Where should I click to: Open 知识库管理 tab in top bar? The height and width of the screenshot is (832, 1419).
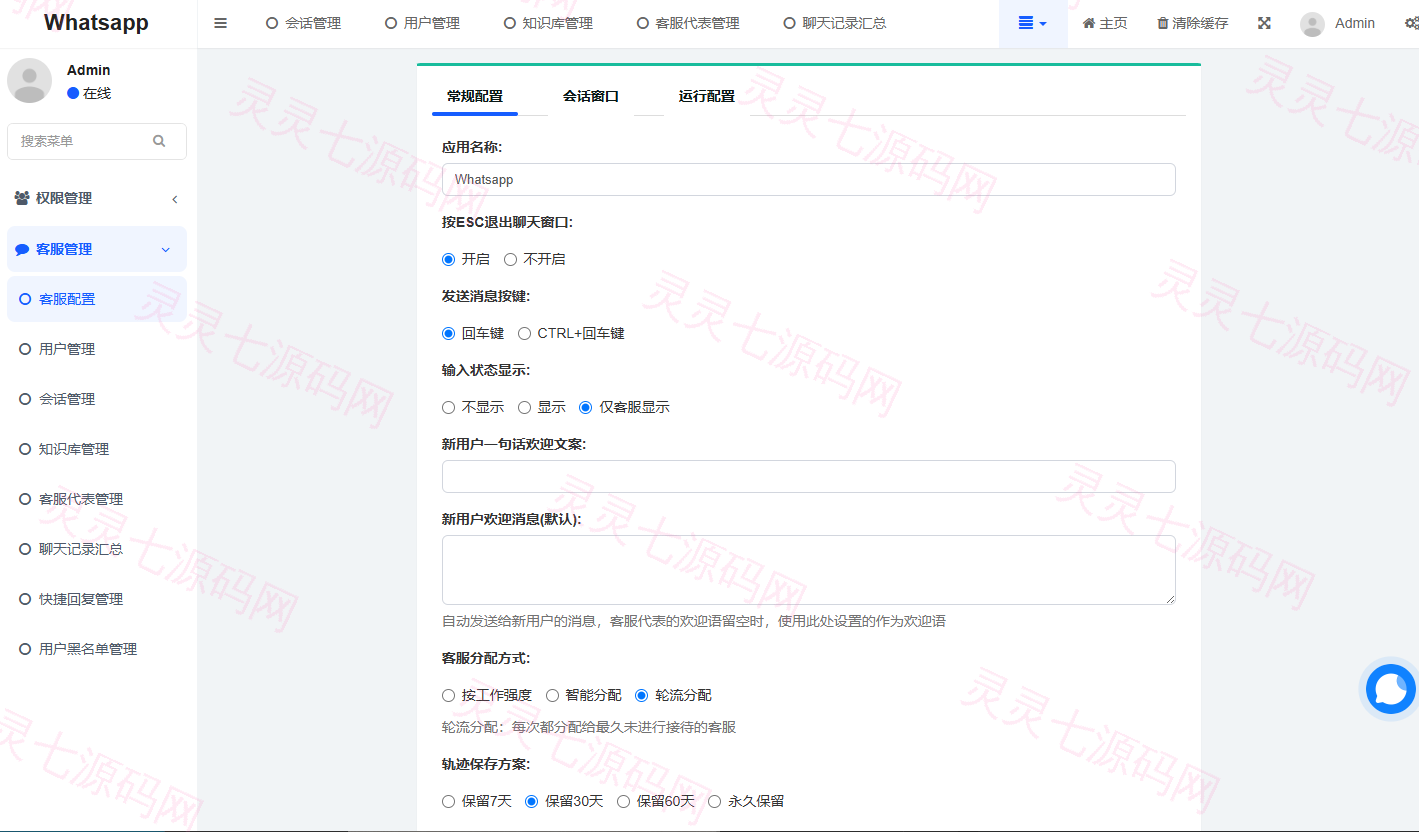pos(548,23)
